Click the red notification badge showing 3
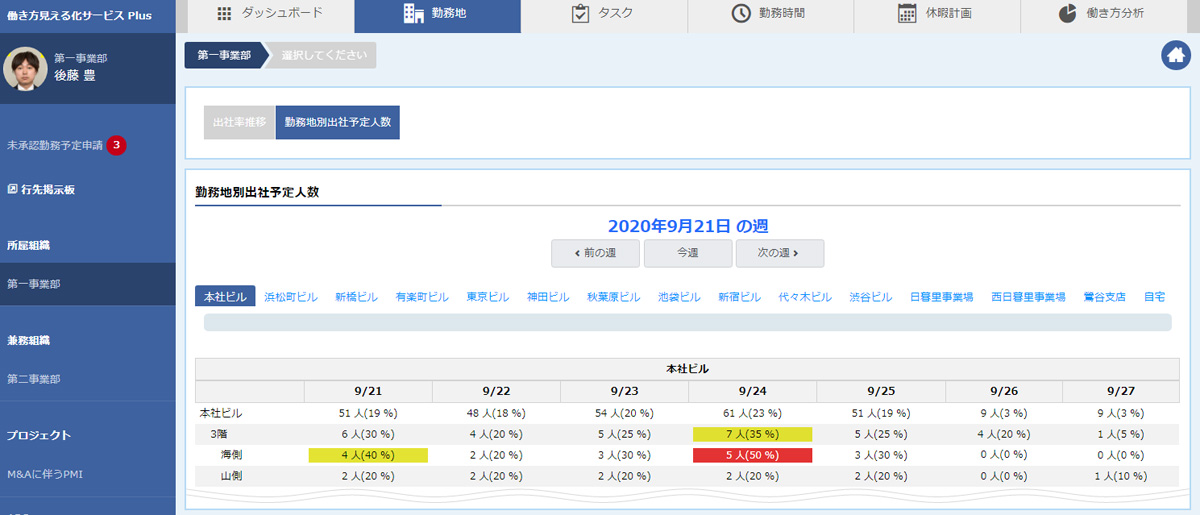Viewport: 1200px width, 515px height. pyautogui.click(x=117, y=145)
